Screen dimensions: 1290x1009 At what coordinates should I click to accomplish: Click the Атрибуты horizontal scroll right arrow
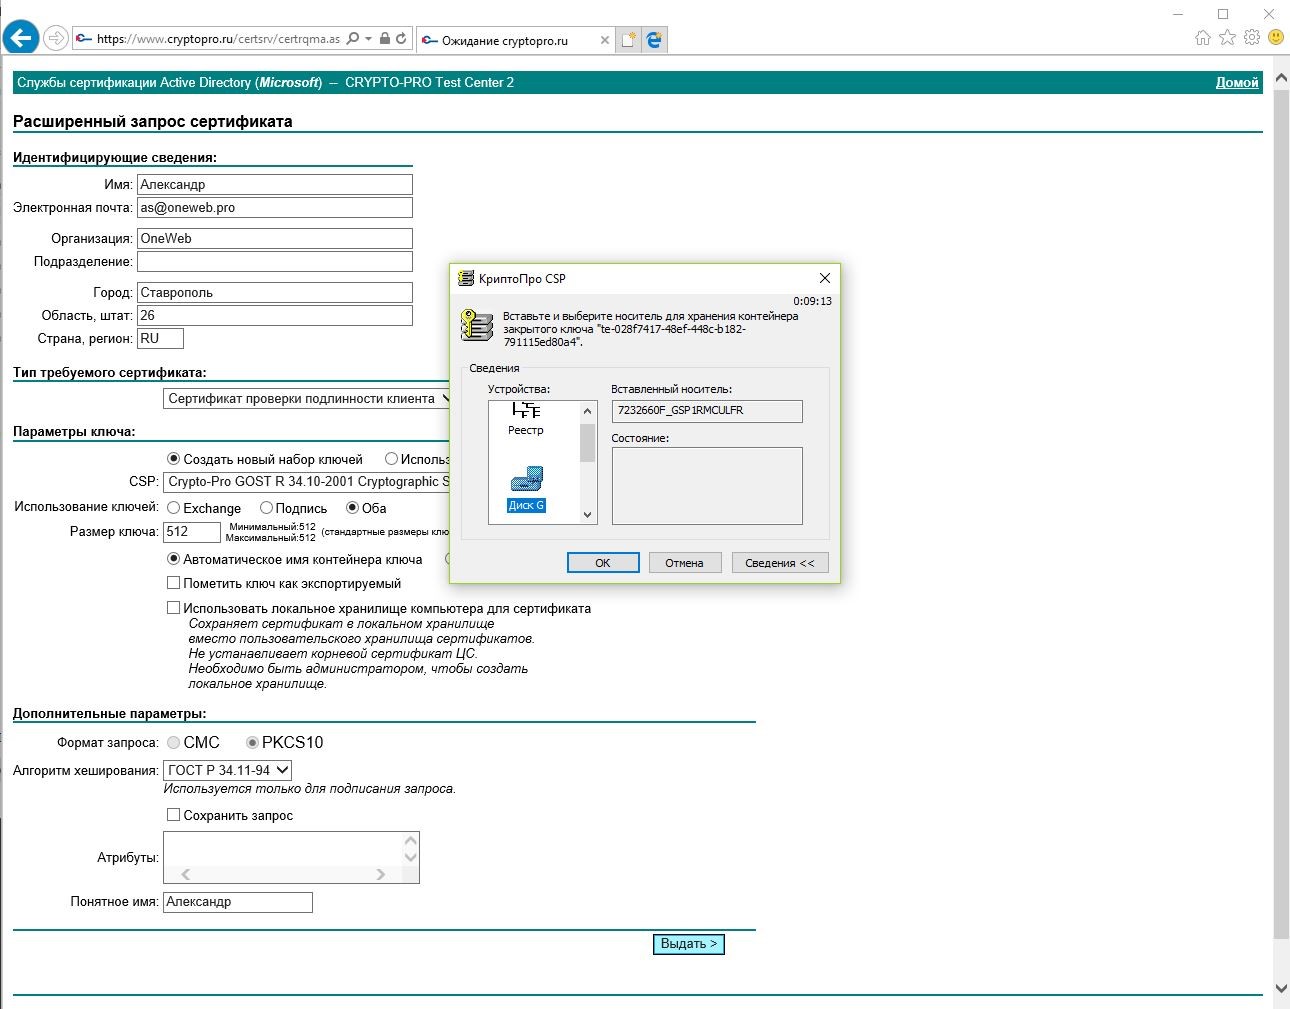380,874
